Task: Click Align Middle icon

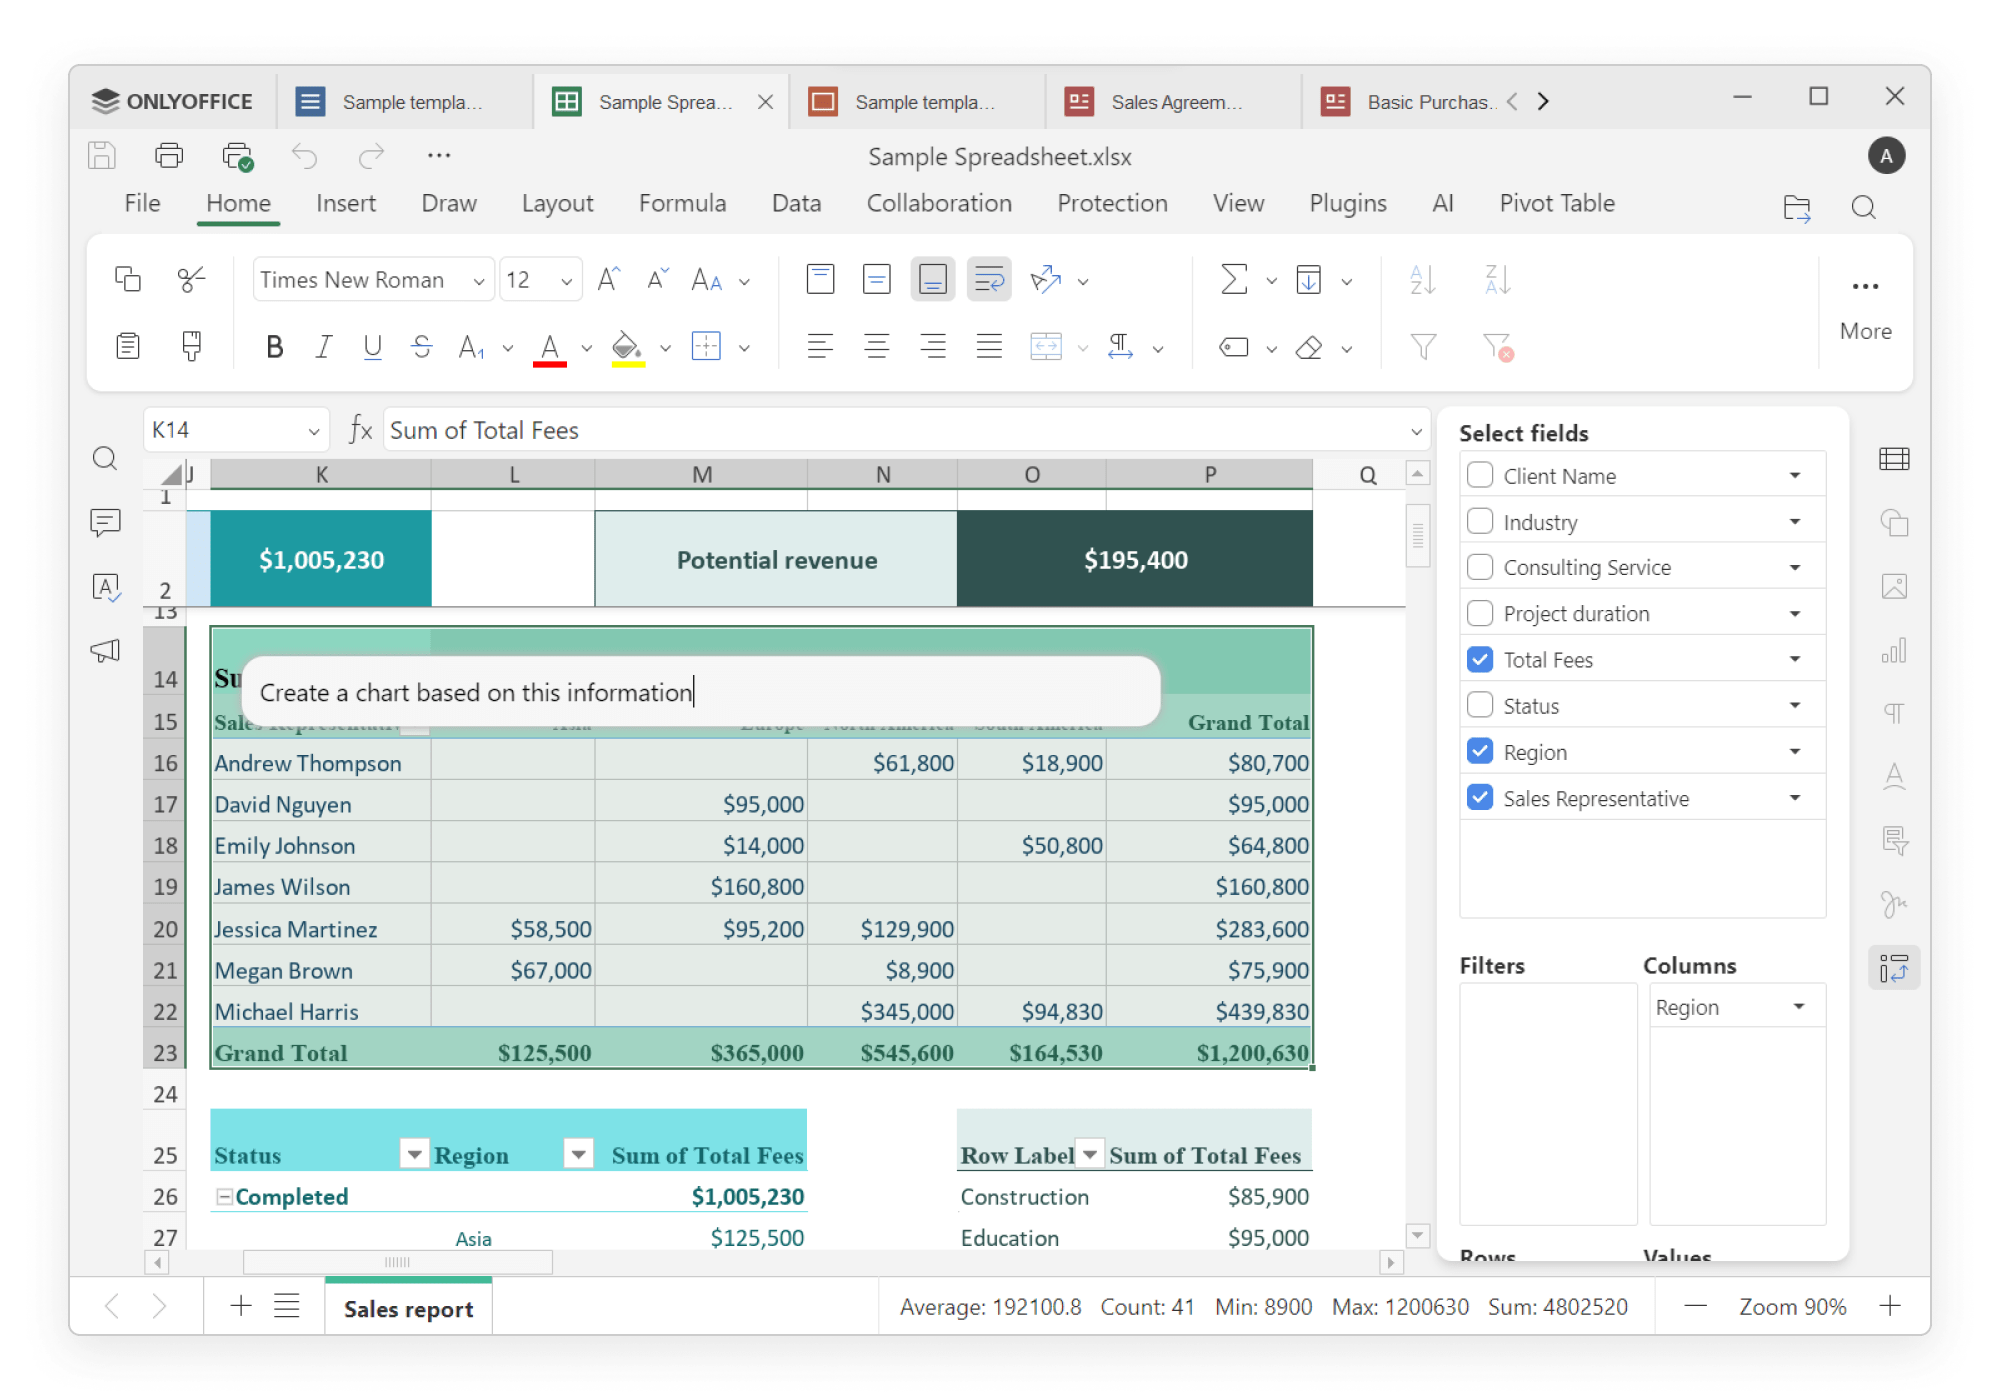Action: pyautogui.click(x=877, y=279)
